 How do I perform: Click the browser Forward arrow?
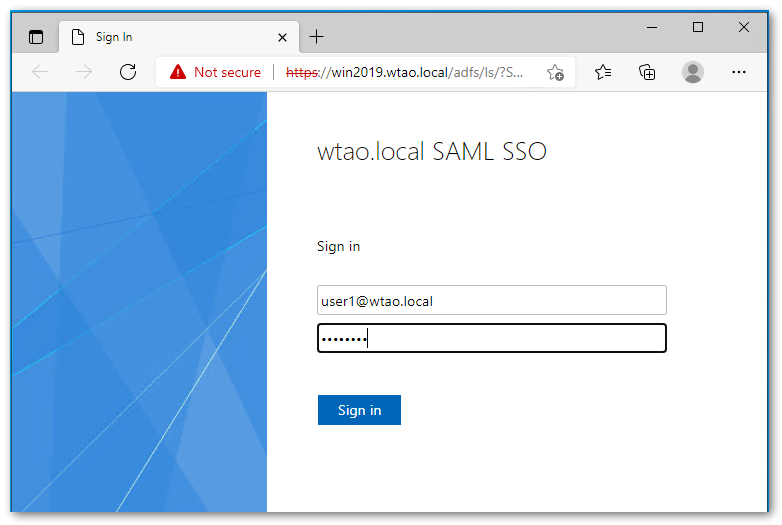84,72
